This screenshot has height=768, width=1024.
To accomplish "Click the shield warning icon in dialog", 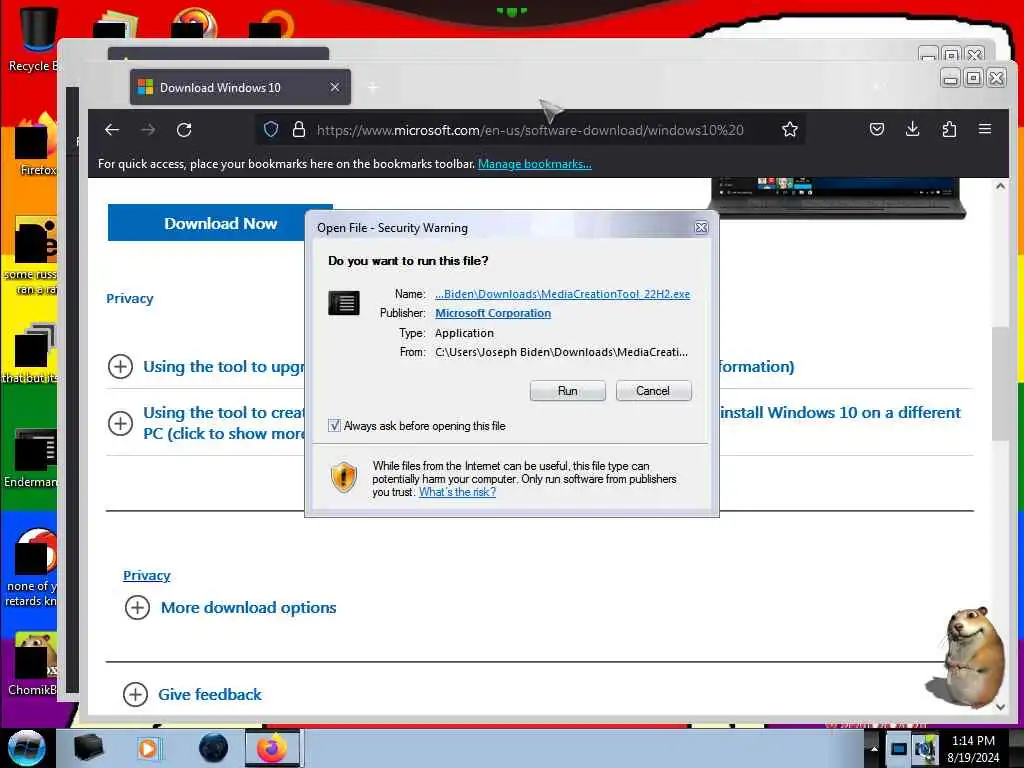I will tap(344, 477).
